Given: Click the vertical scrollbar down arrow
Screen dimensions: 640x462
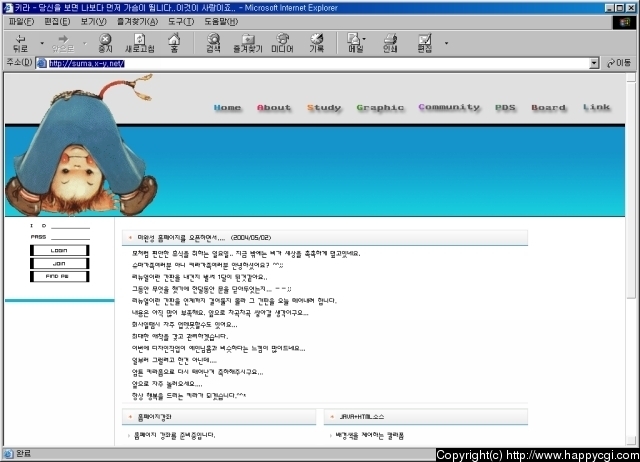Looking at the screenshot, I should pyautogui.click(x=631, y=441).
